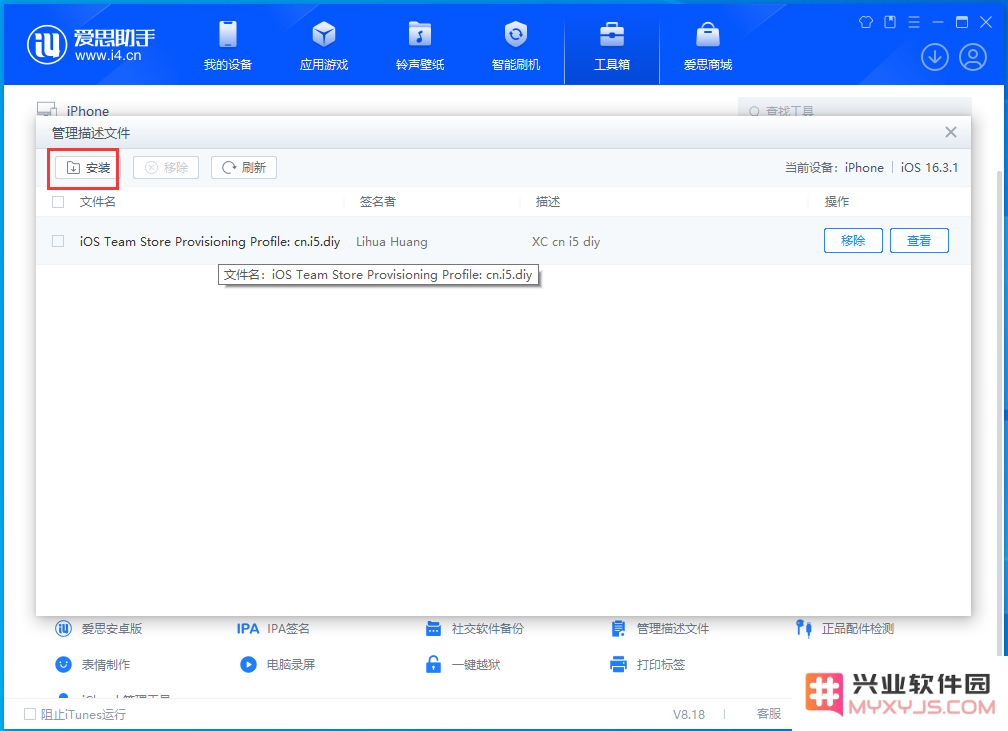Open 社交软件备份 tool

point(474,629)
